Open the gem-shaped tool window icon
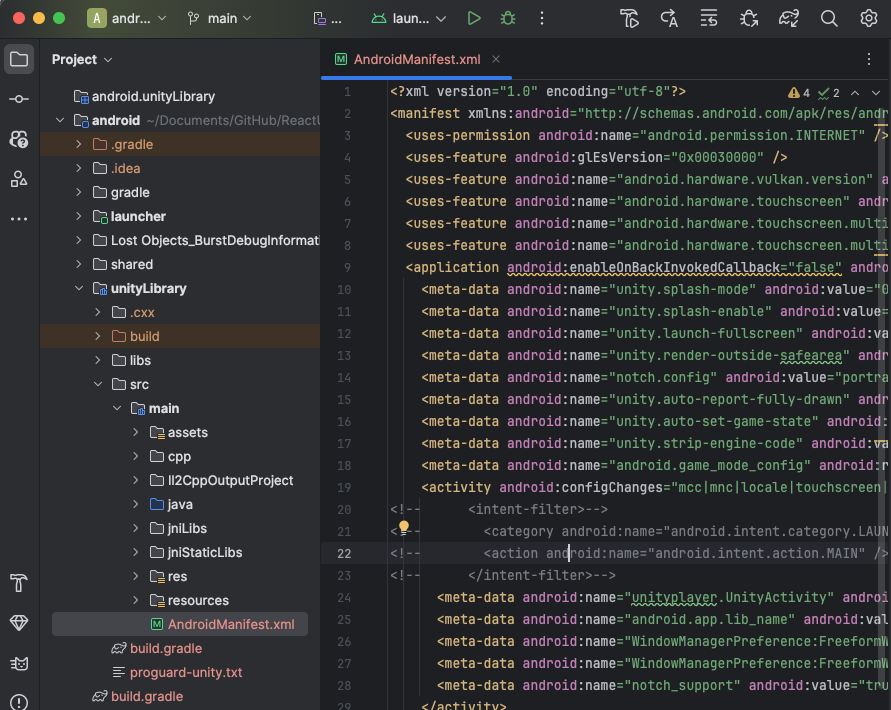Image resolution: width=891 pixels, height=710 pixels. click(19, 623)
